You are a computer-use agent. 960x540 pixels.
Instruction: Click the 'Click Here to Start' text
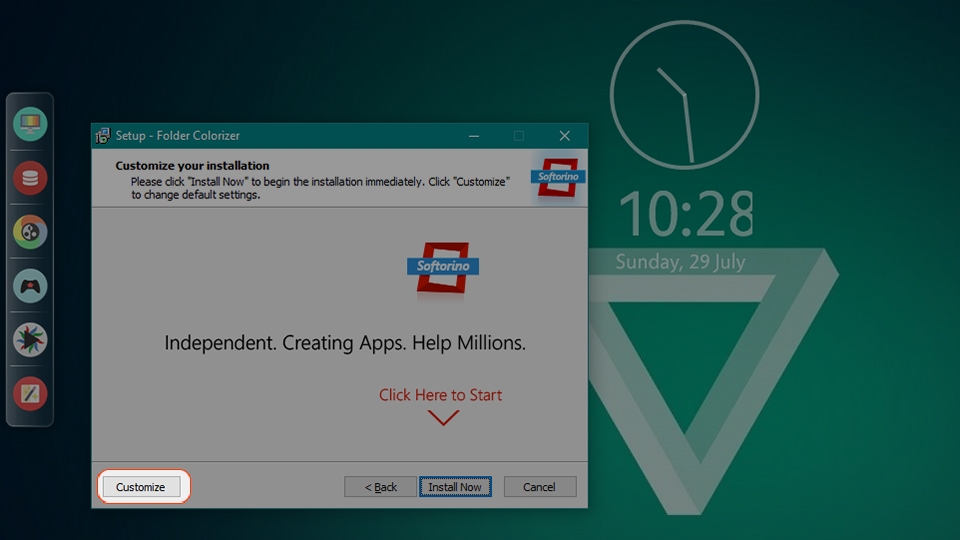(440, 395)
